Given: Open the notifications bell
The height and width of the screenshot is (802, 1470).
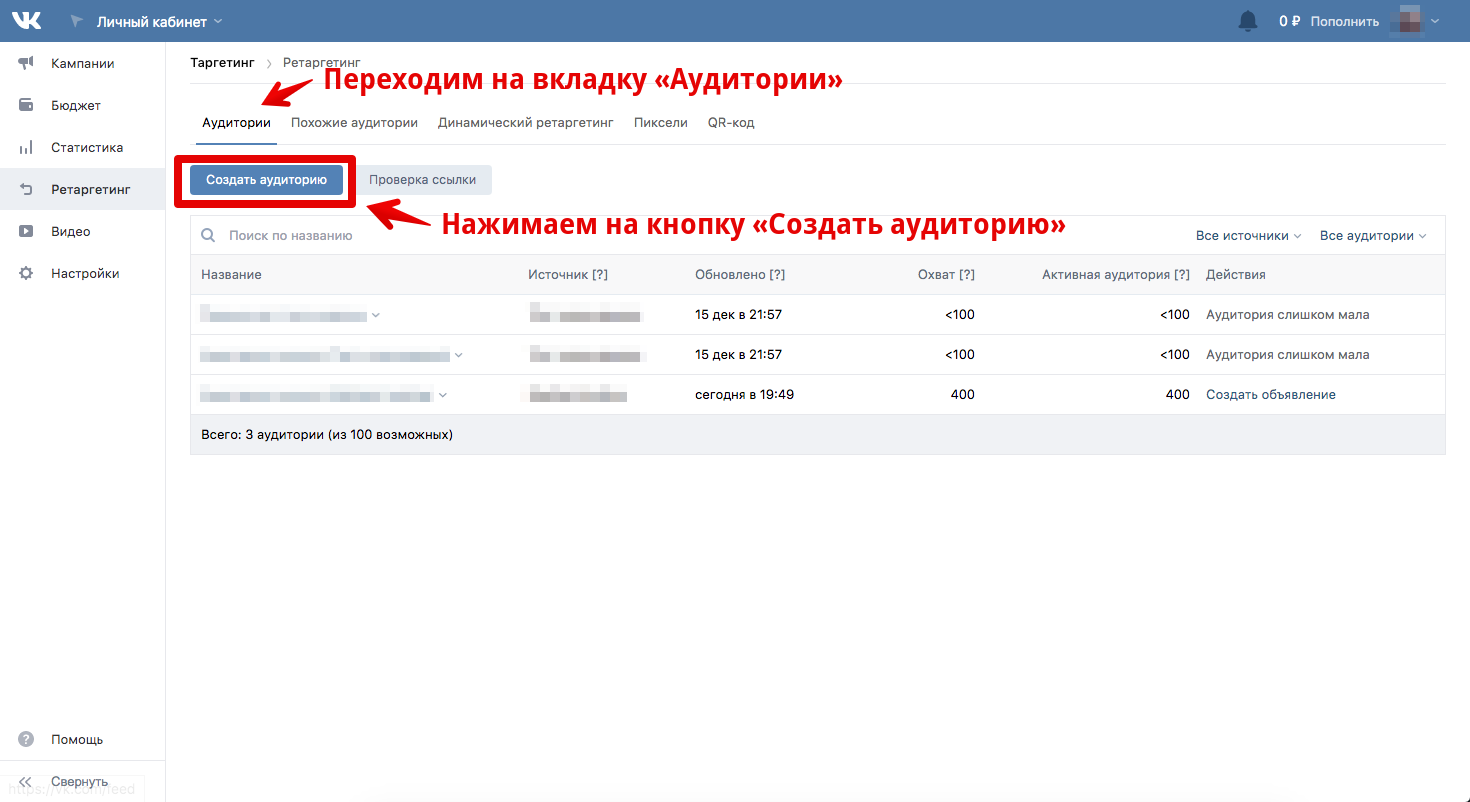Looking at the screenshot, I should (1247, 21).
